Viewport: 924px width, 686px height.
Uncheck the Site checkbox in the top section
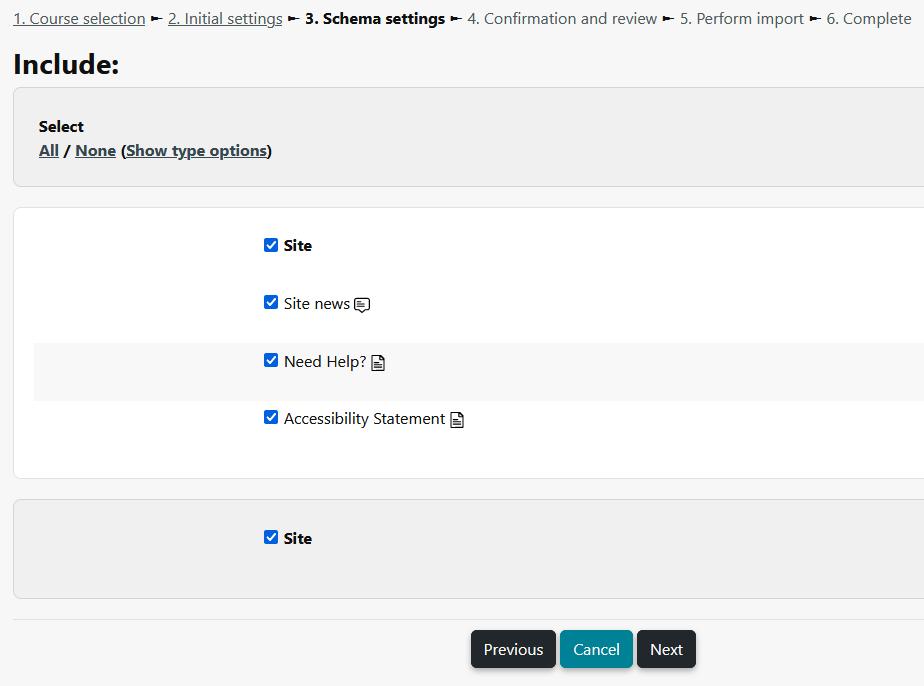coord(271,244)
